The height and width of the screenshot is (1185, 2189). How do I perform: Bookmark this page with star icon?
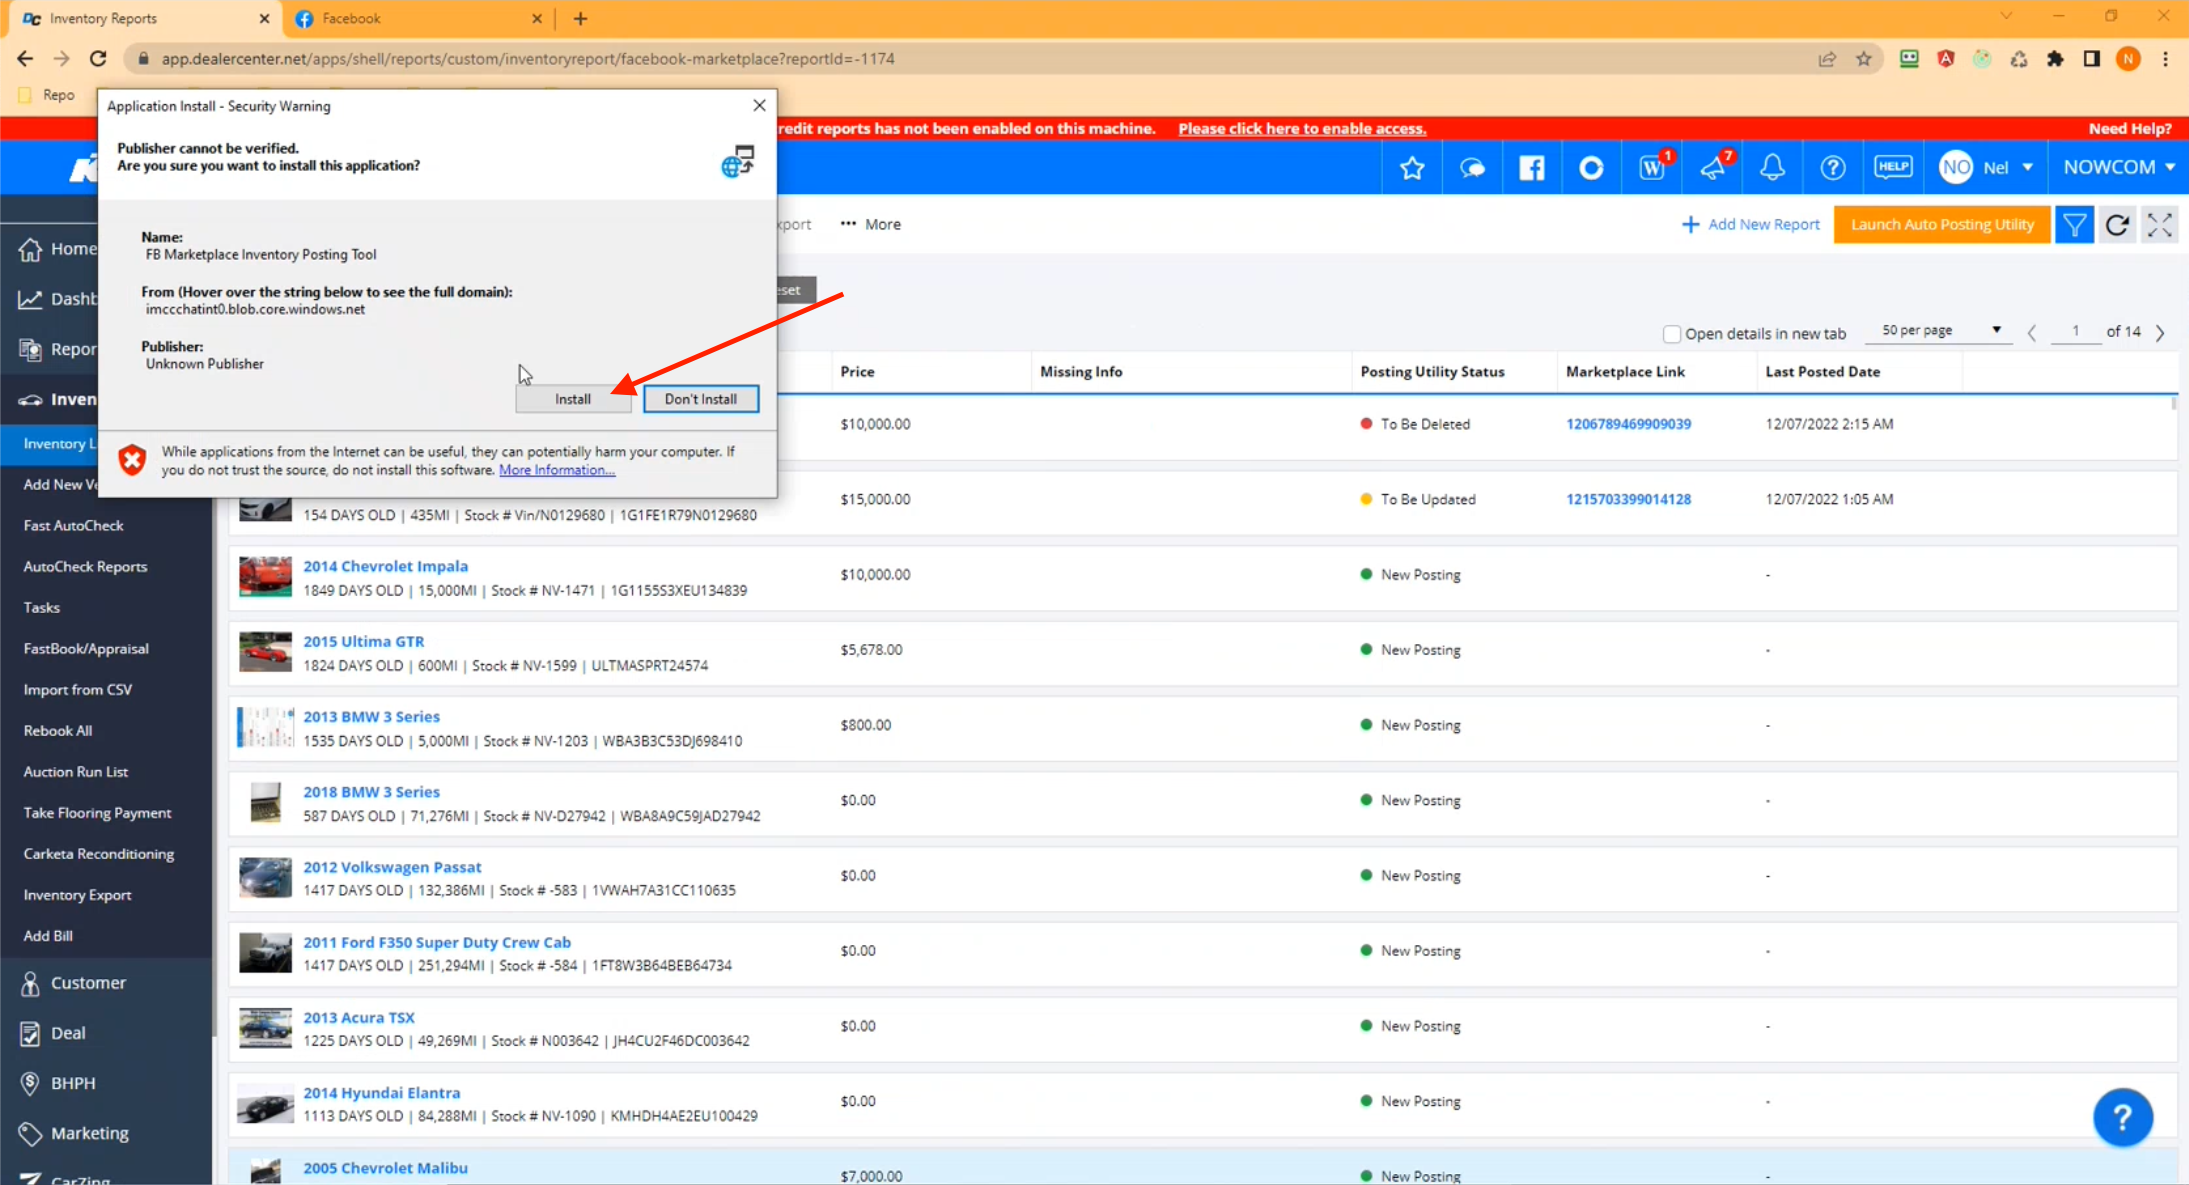tap(1864, 59)
